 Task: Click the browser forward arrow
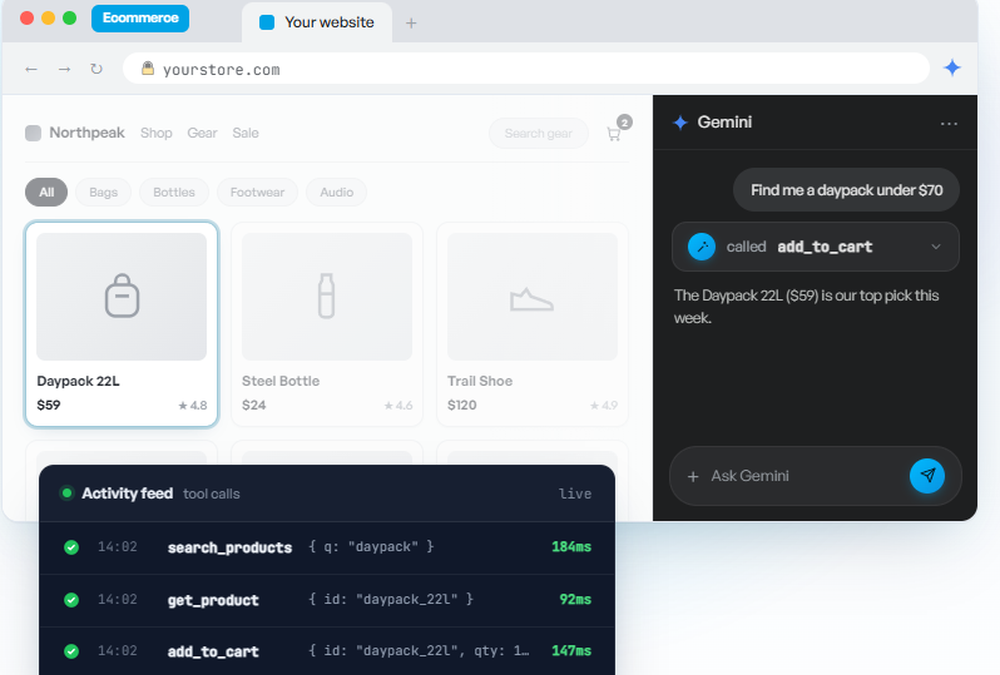coord(64,69)
